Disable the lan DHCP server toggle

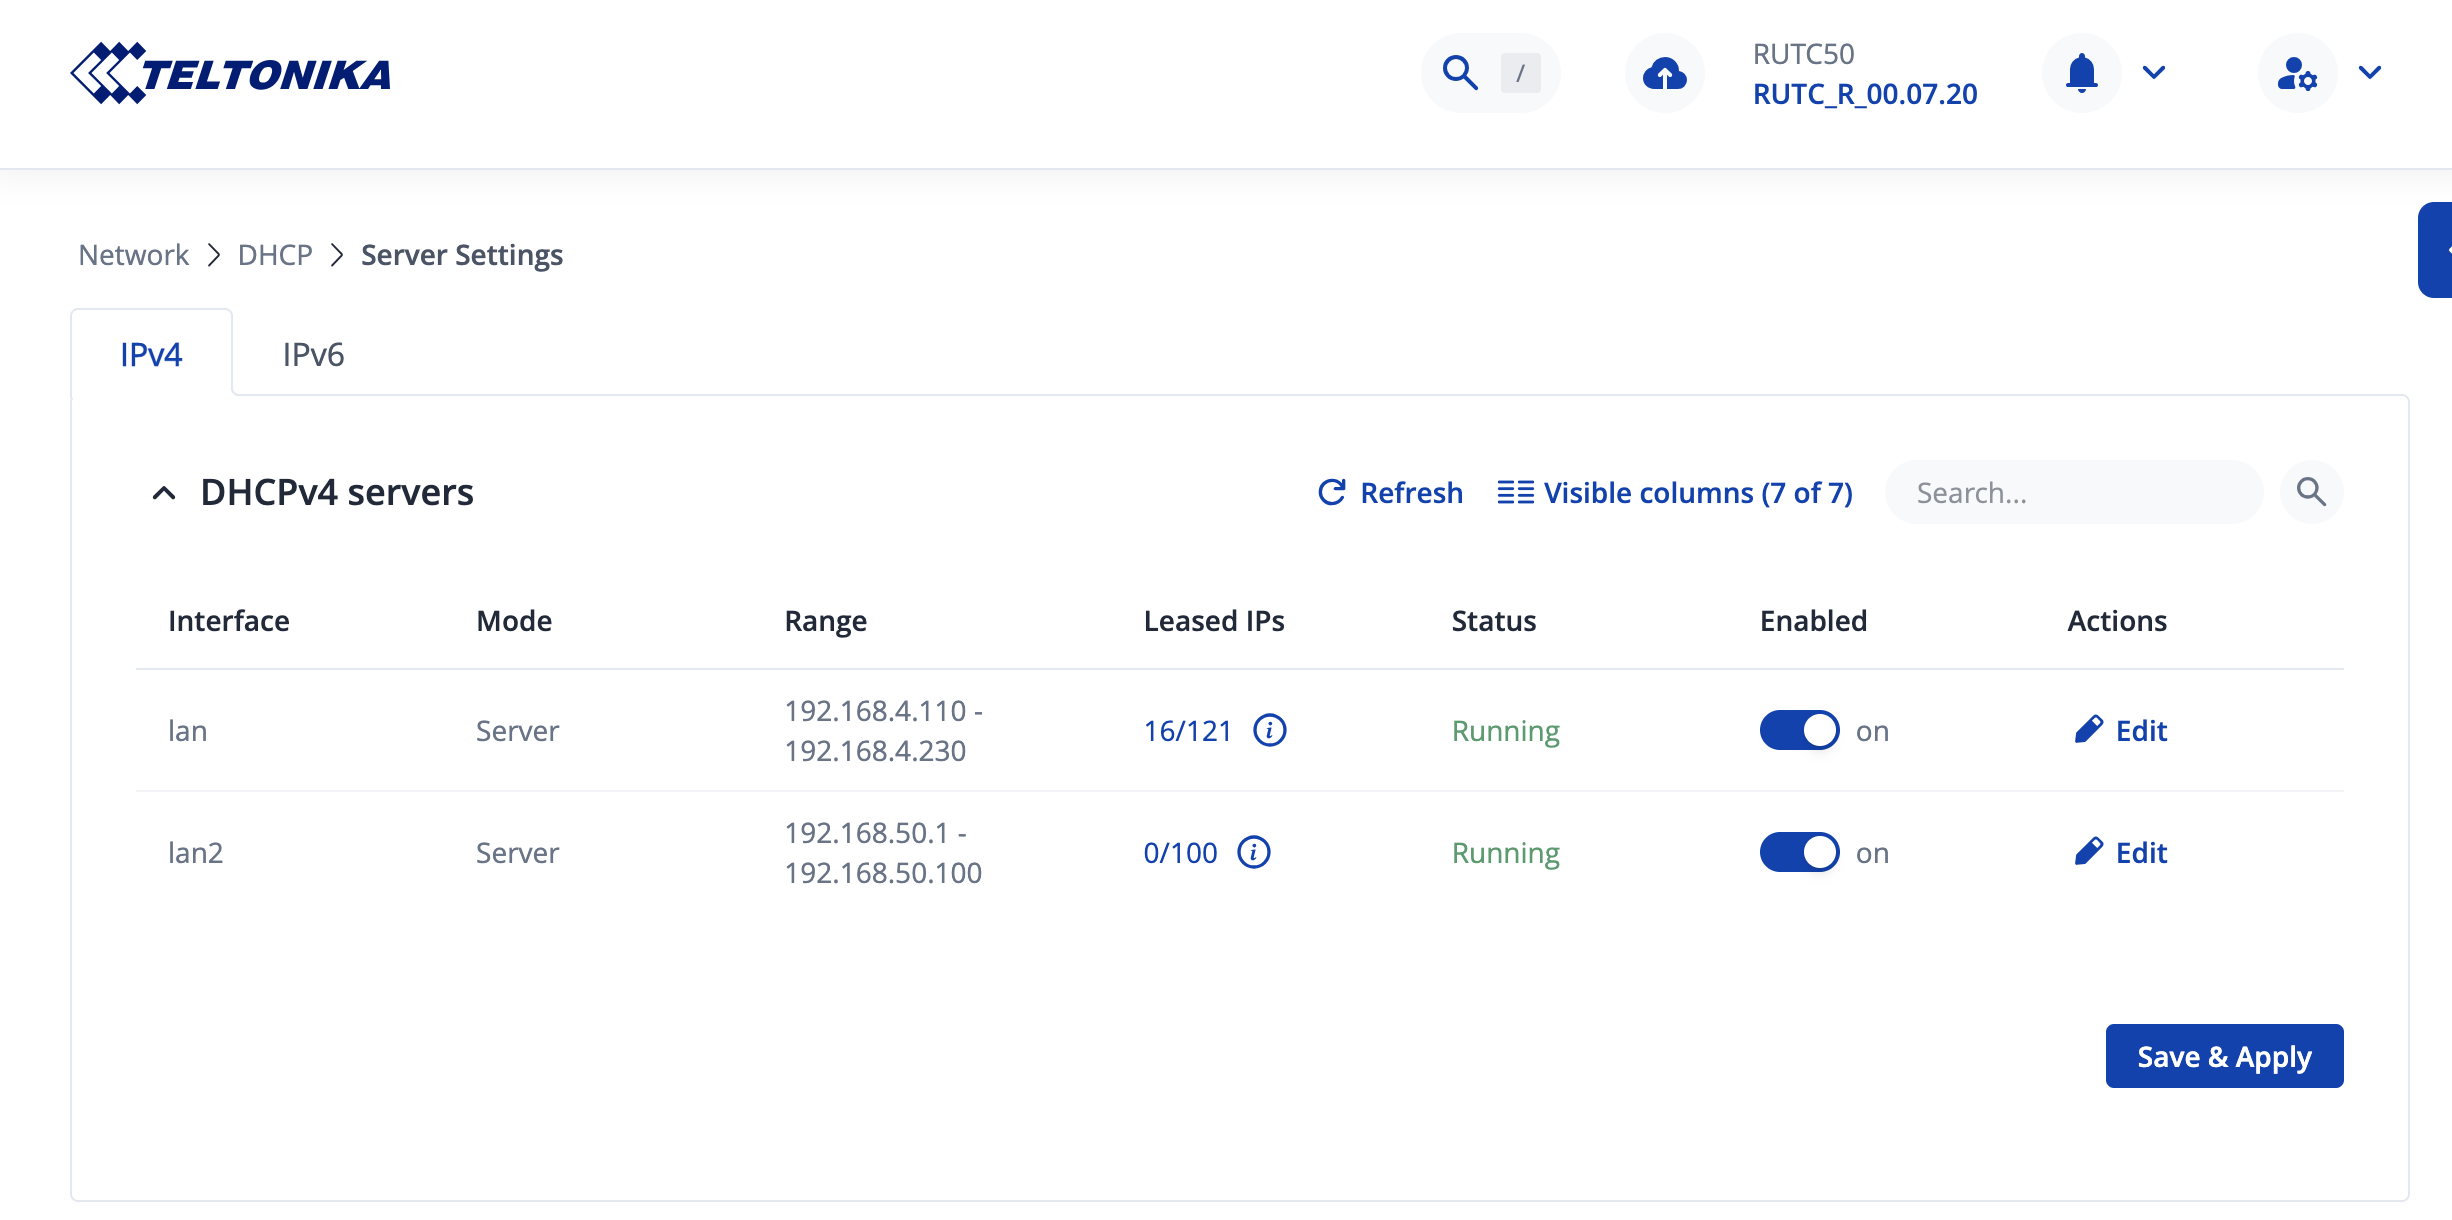1799,730
